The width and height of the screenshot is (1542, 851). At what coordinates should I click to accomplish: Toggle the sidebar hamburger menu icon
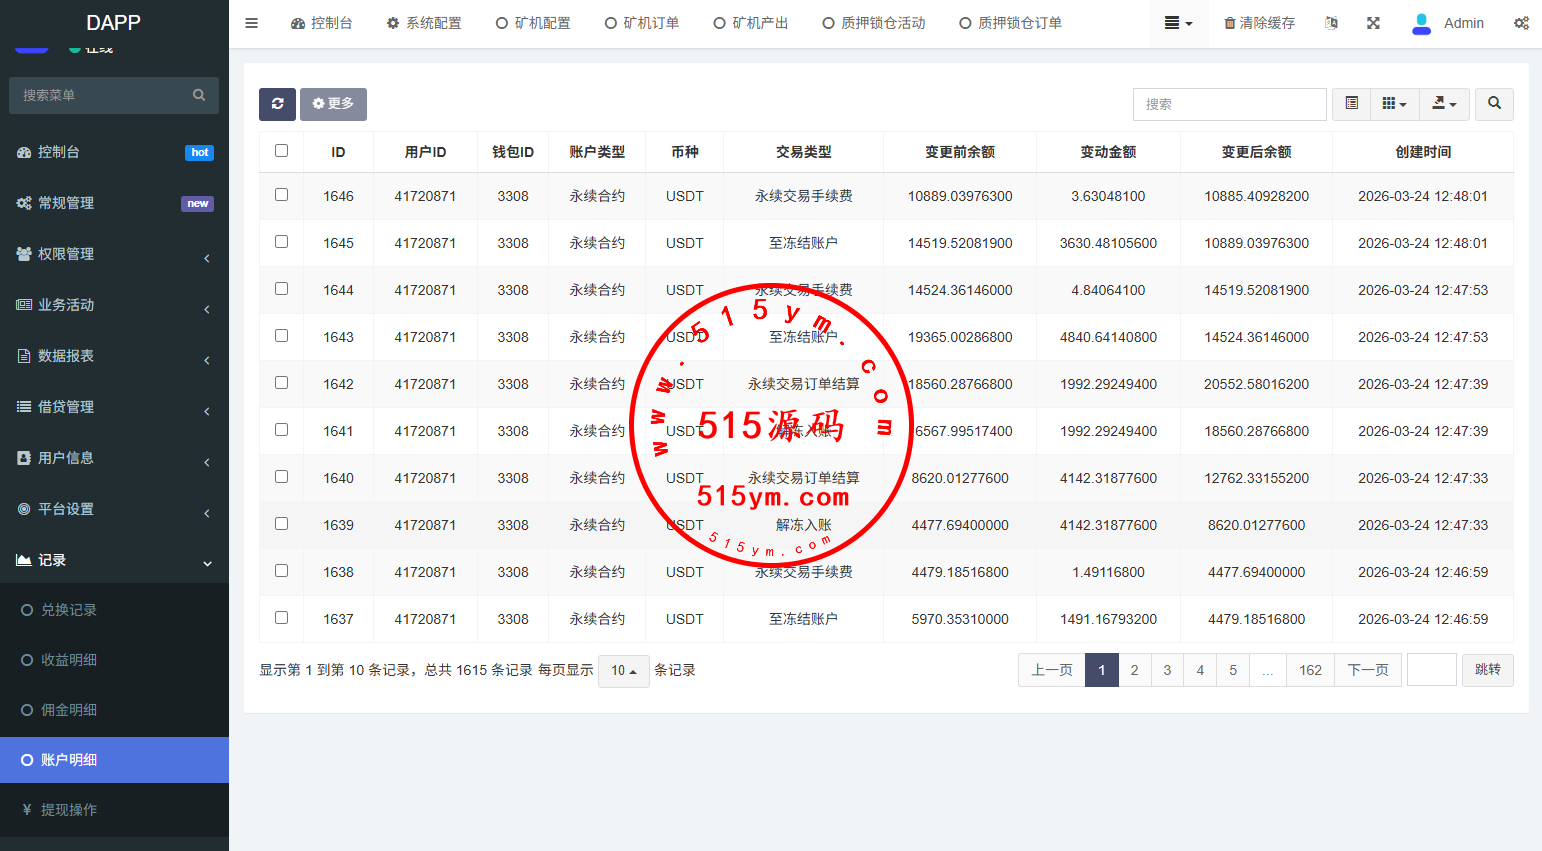coord(252,23)
